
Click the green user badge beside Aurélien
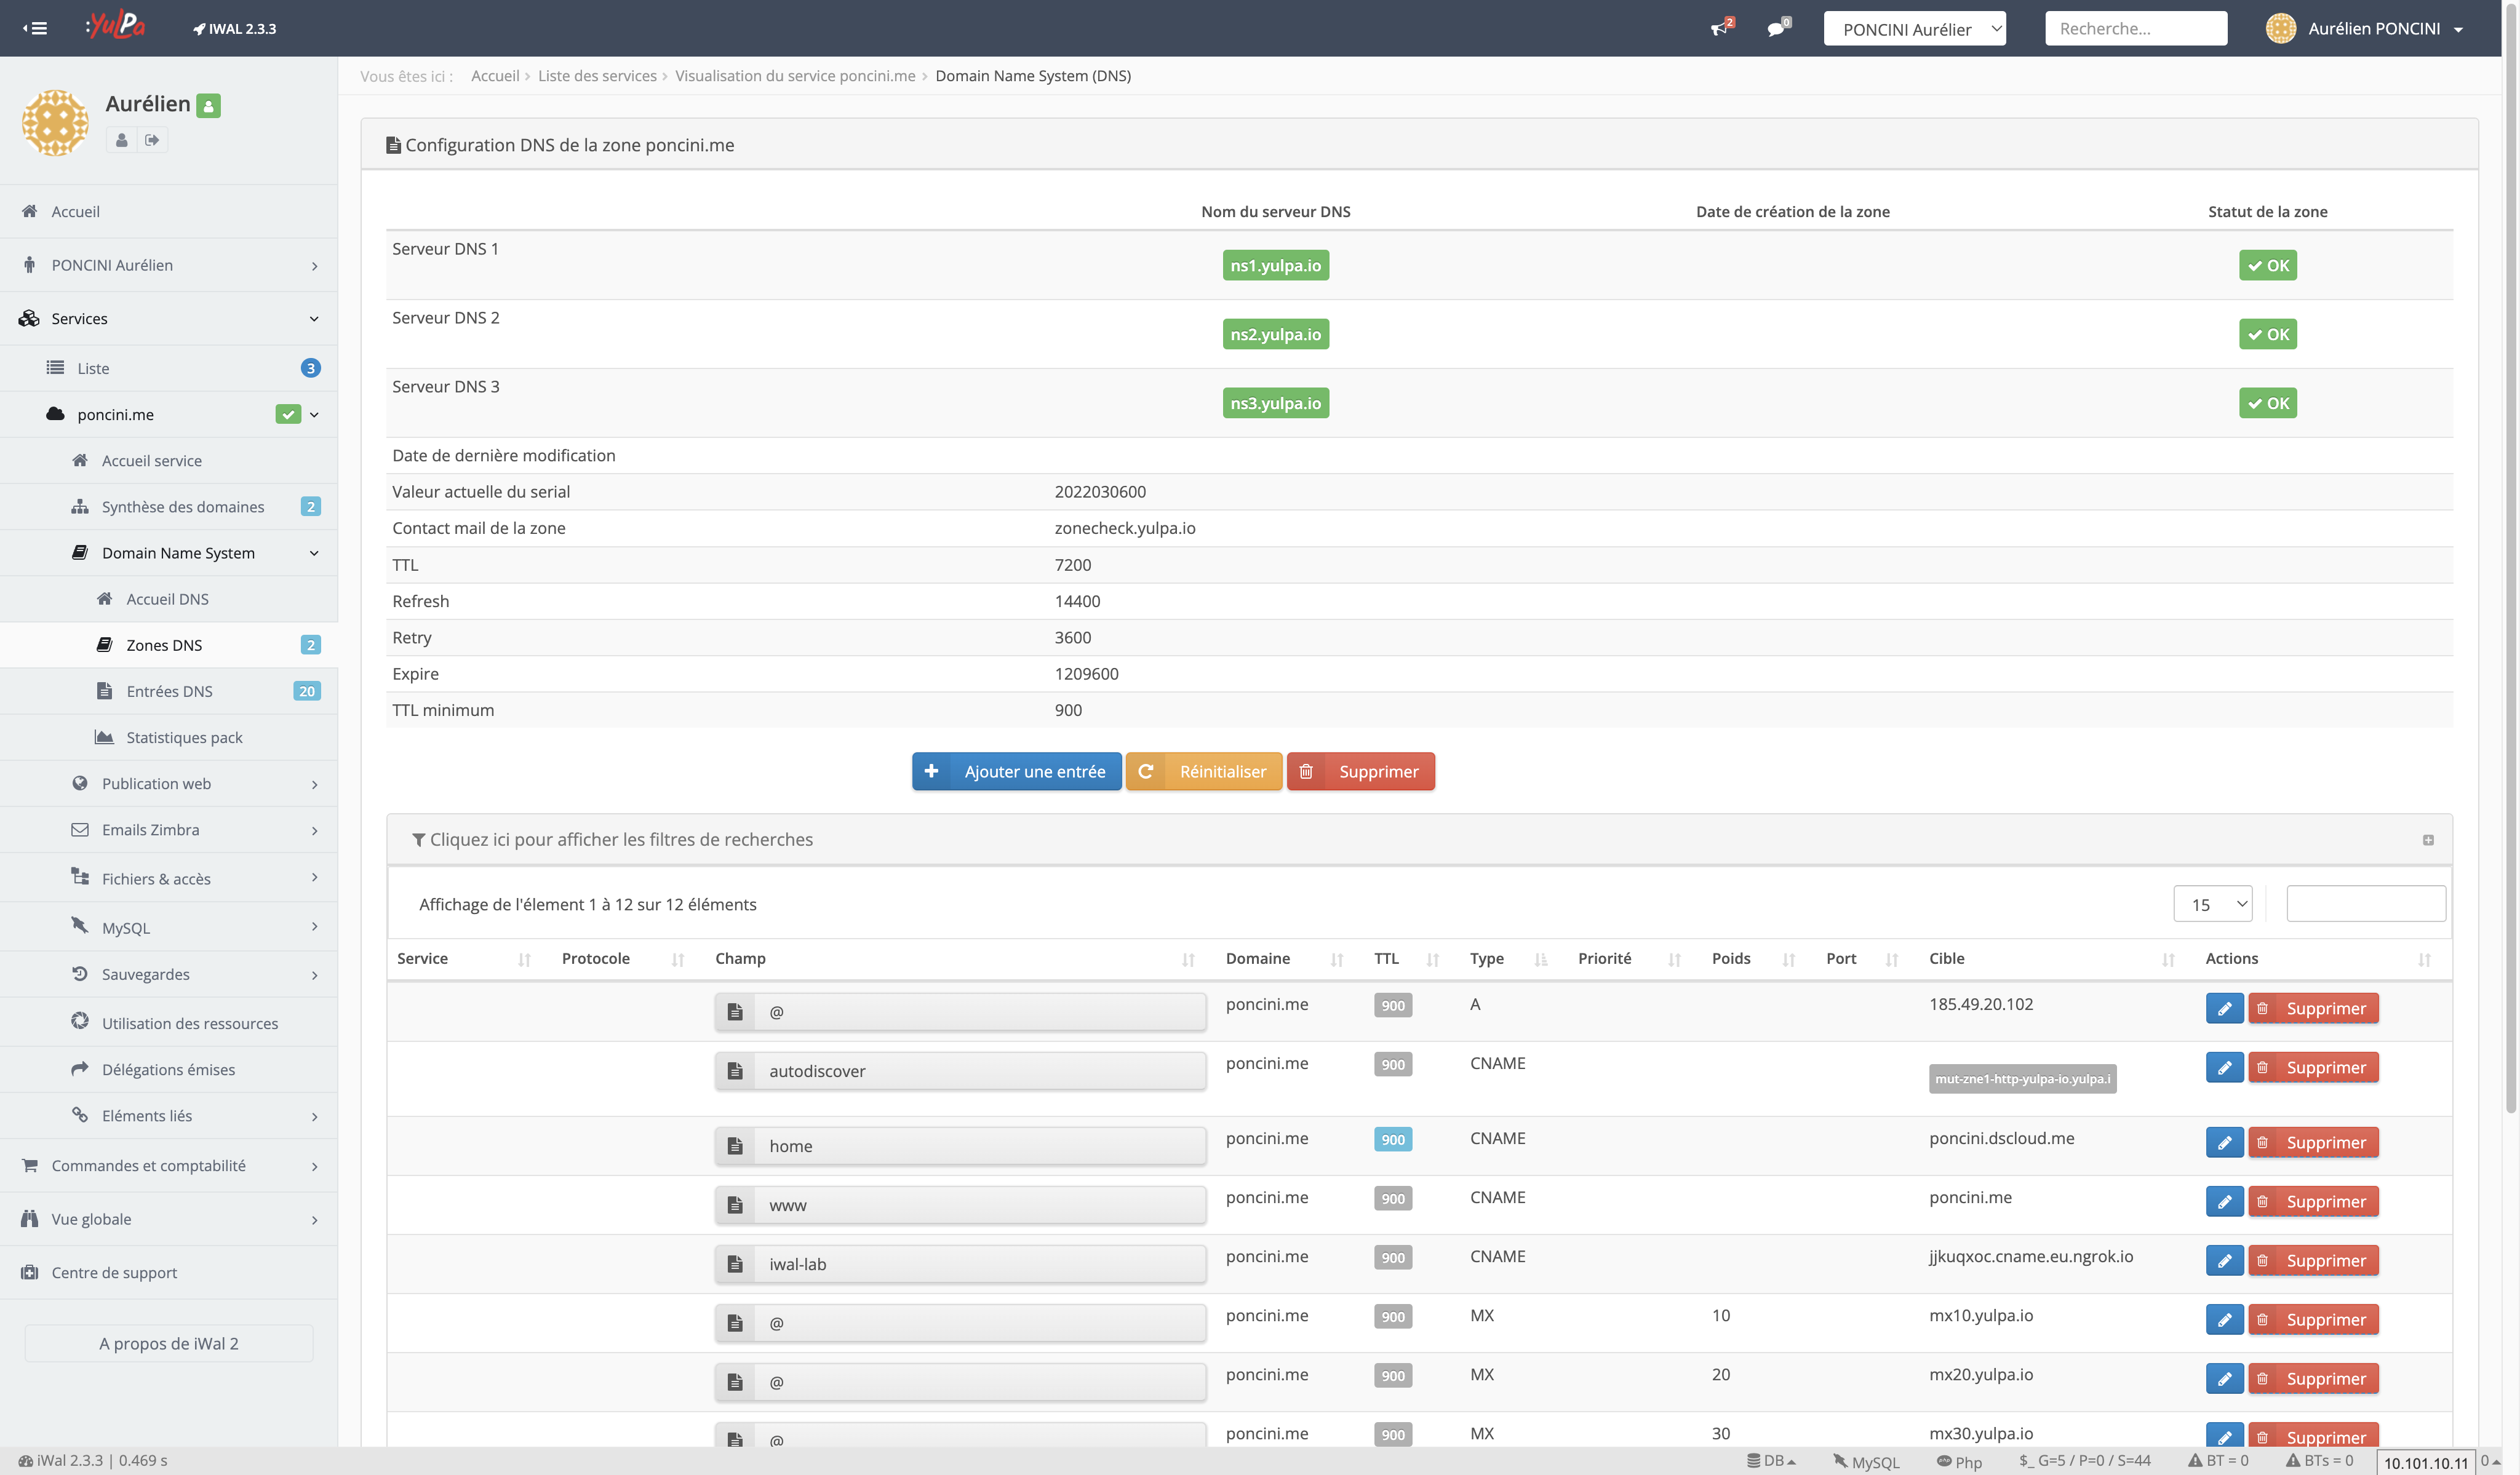click(208, 105)
